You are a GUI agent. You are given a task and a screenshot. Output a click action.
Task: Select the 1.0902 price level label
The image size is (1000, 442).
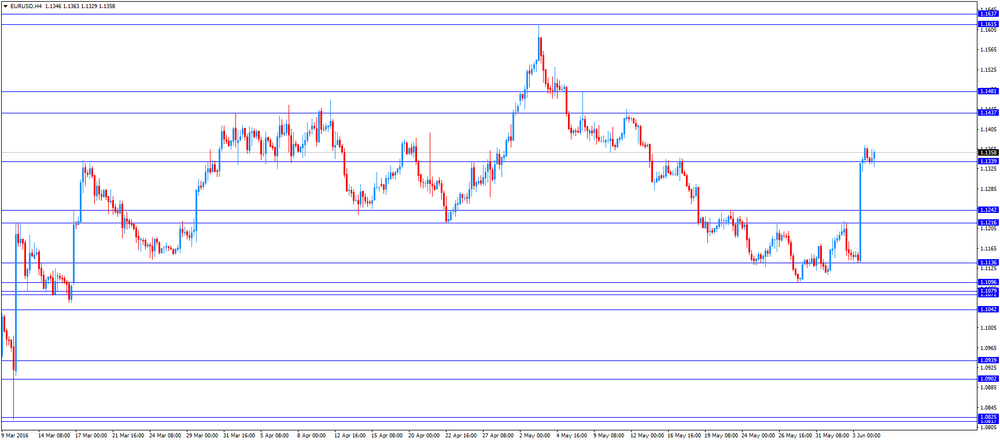click(988, 379)
